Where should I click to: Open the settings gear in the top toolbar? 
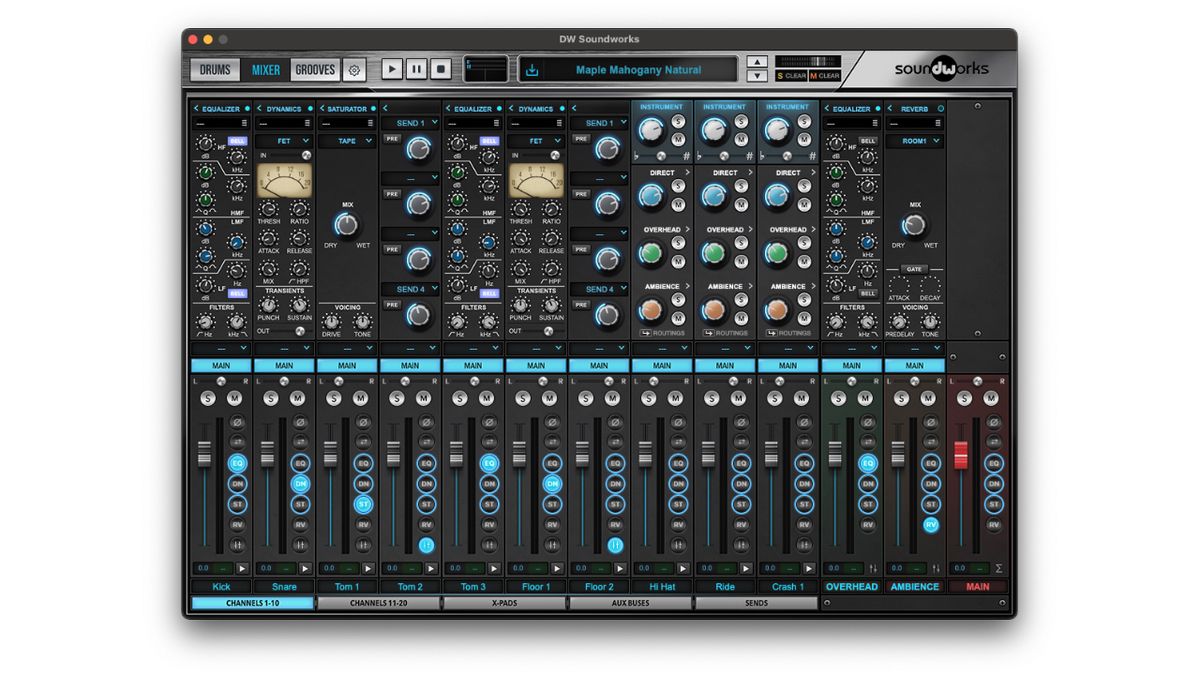tap(352, 69)
